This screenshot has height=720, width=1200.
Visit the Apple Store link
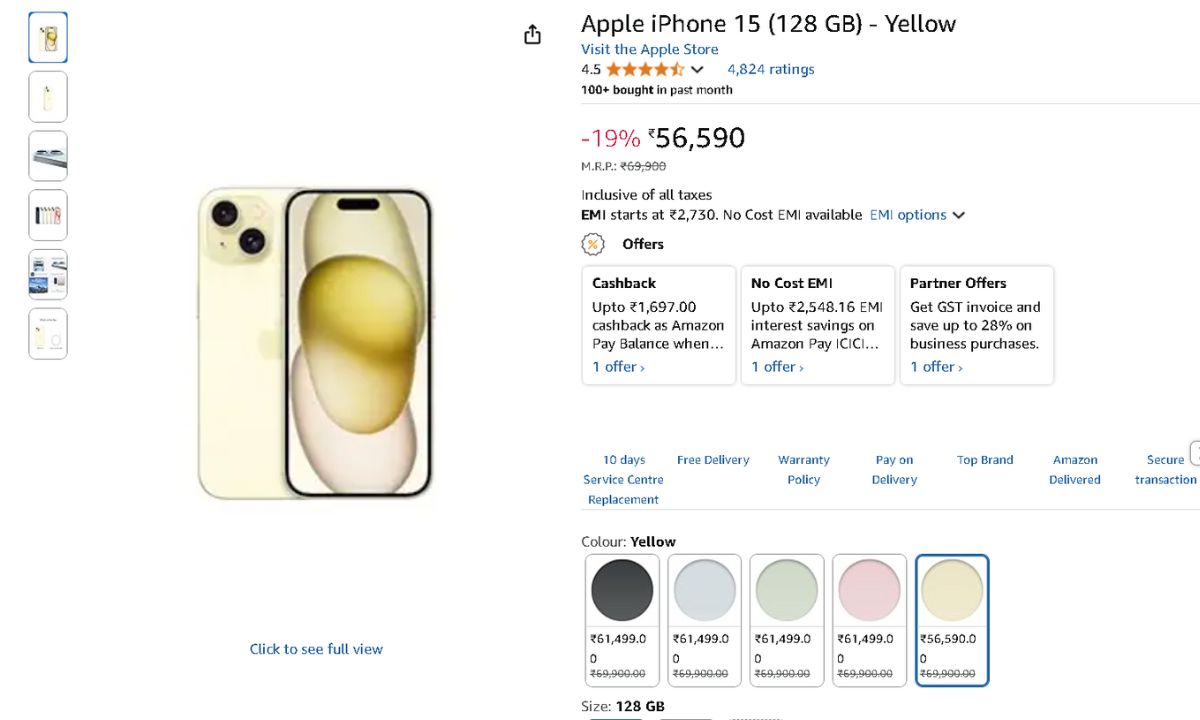649,49
